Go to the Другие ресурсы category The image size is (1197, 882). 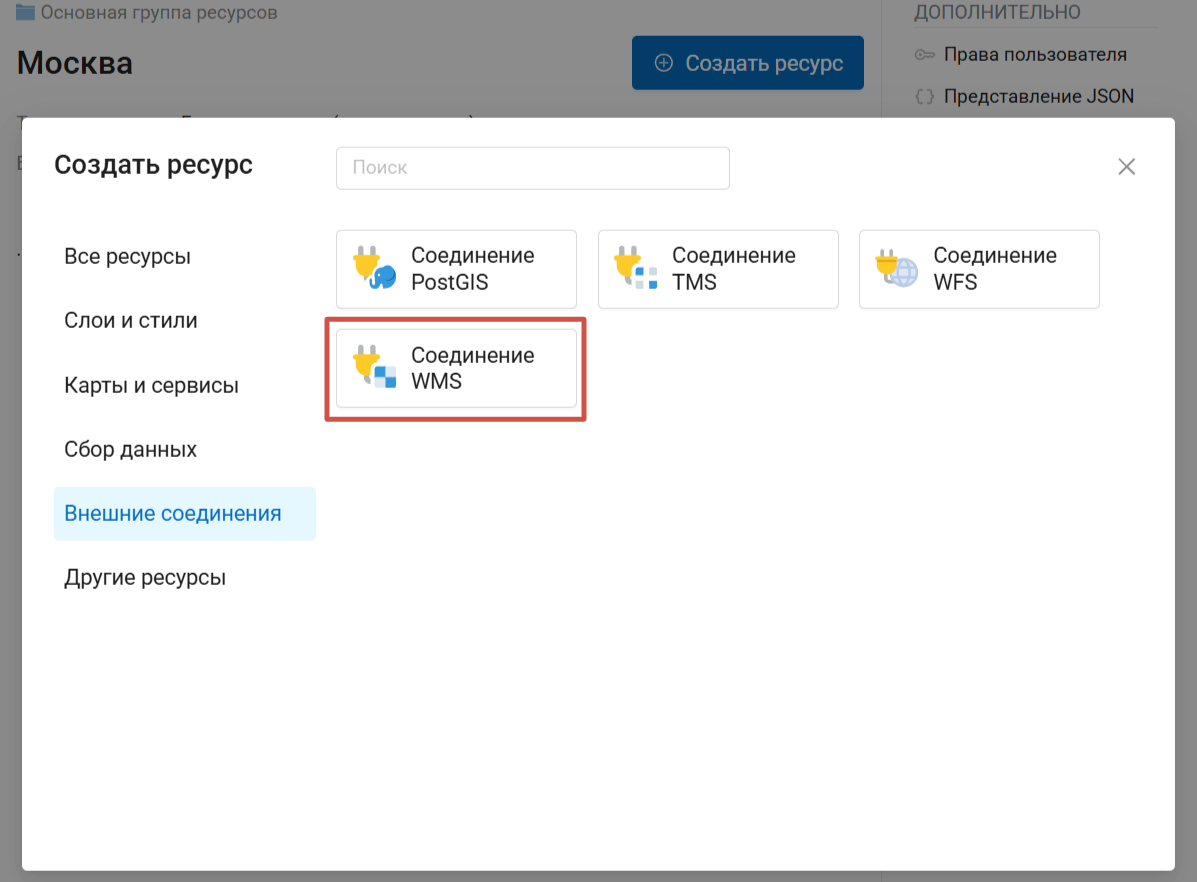point(145,578)
